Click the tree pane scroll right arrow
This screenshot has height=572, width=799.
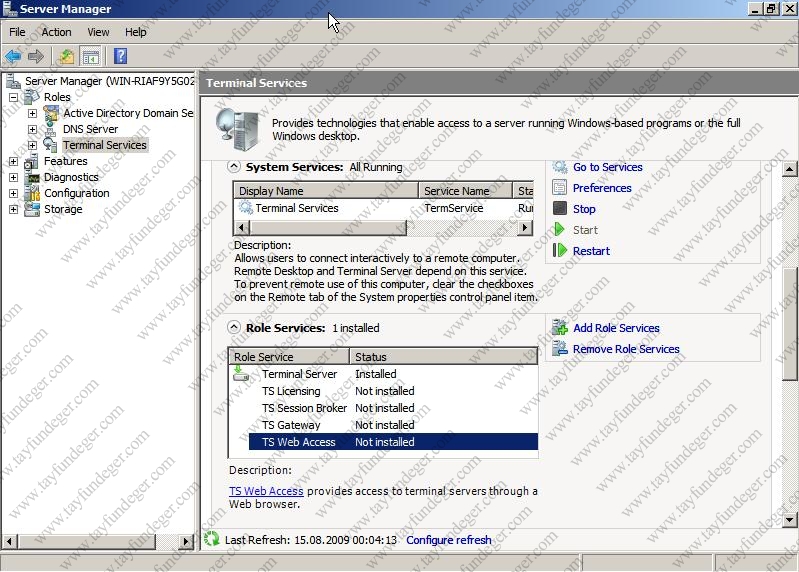pyautogui.click(x=187, y=541)
